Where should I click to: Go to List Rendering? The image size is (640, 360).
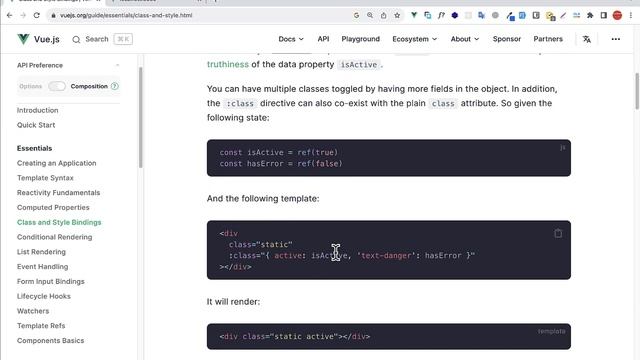41,252
